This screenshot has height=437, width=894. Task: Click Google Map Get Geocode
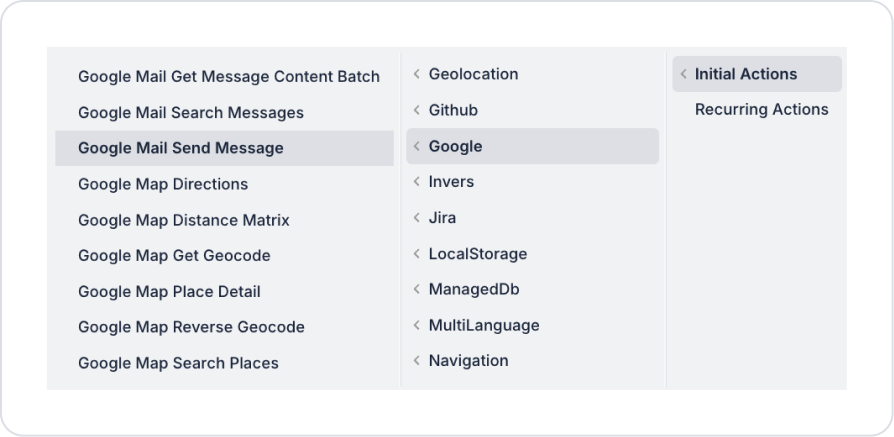click(x=173, y=256)
